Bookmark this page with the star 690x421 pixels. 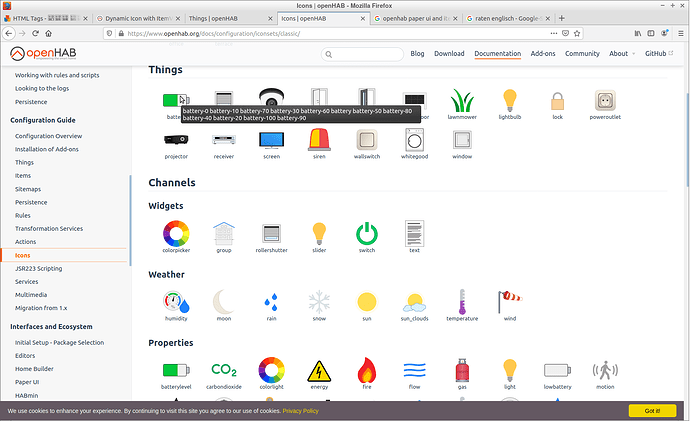[577, 33]
